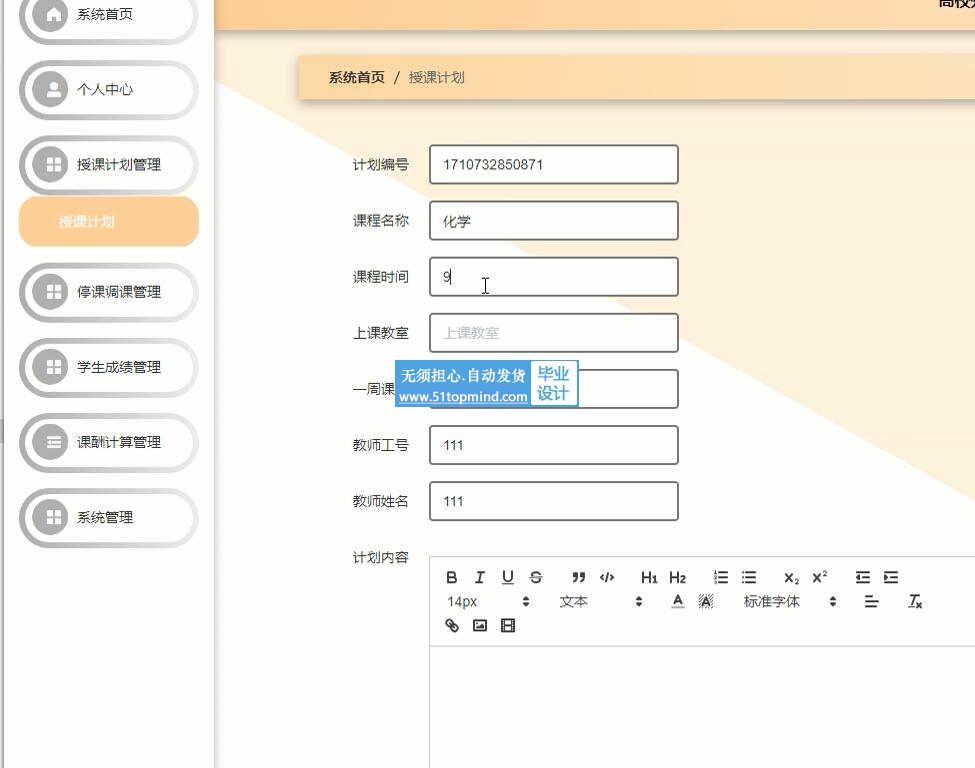Toggle italic text formatting

(x=480, y=577)
